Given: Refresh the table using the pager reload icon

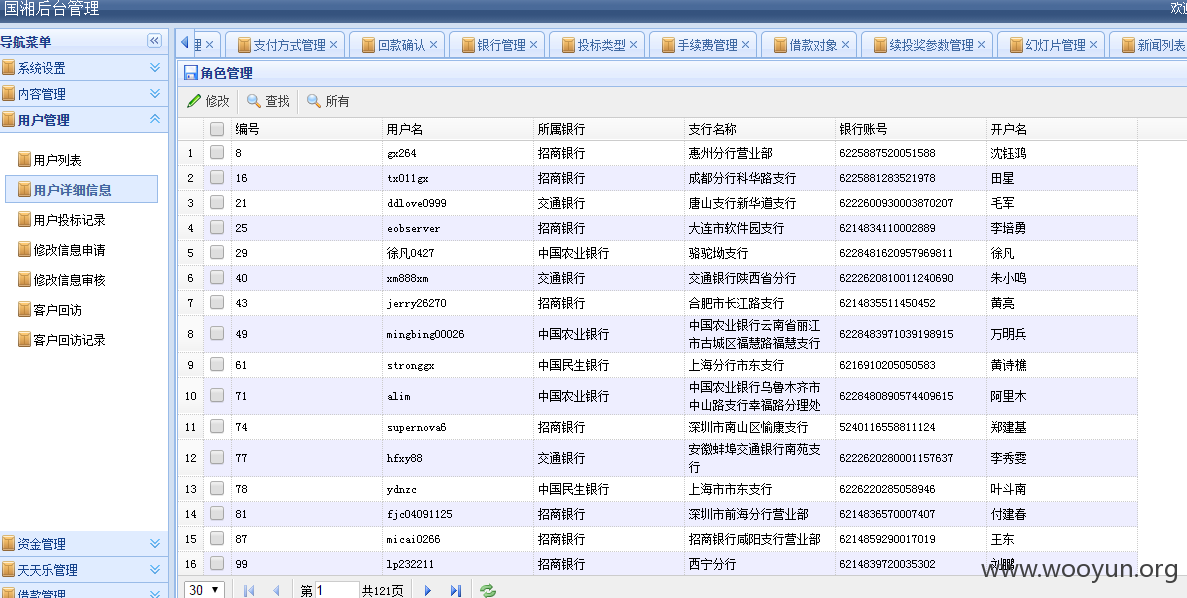Looking at the screenshot, I should pyautogui.click(x=488, y=590).
